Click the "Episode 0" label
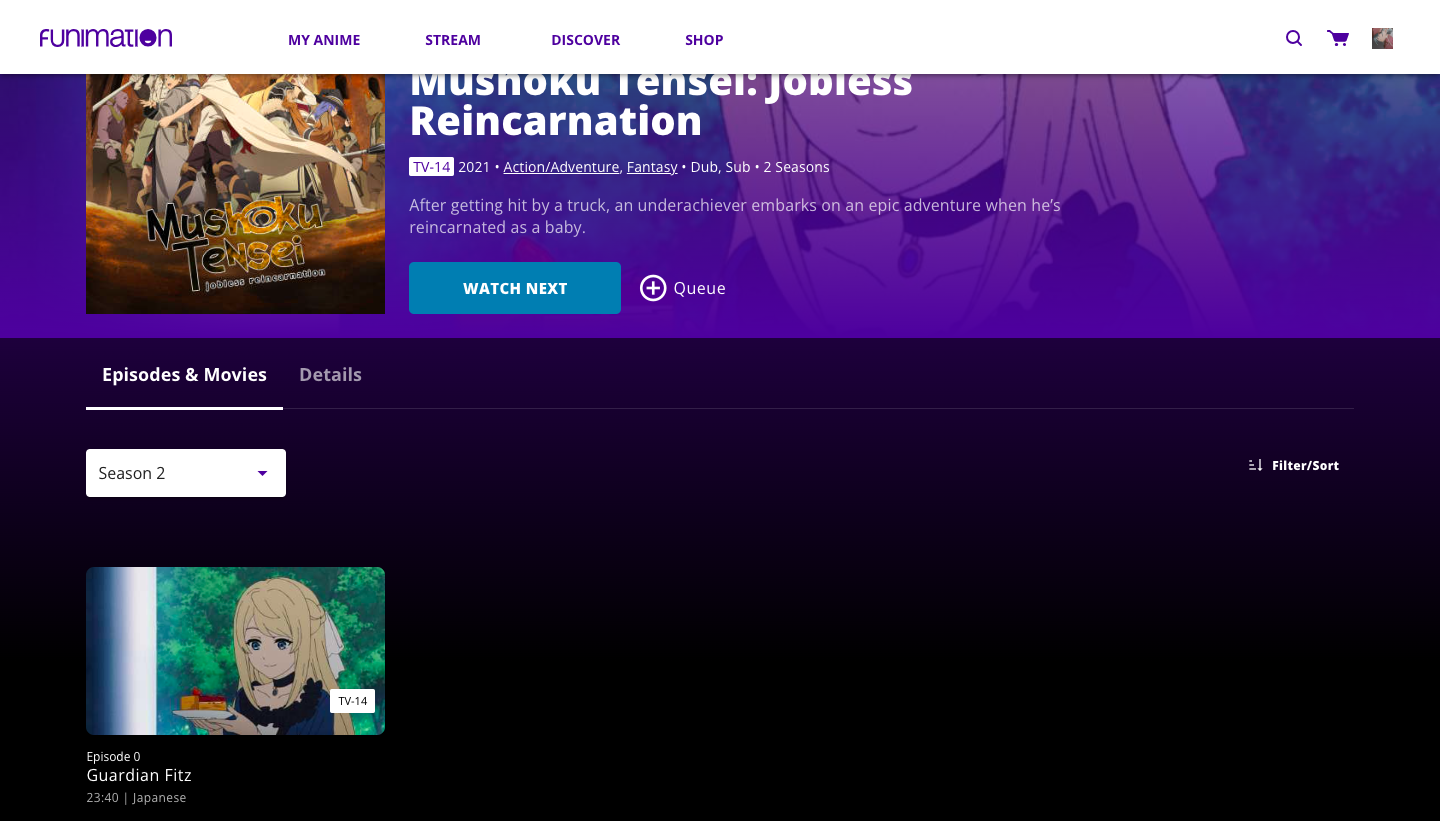Viewport: 1440px width, 821px height. pos(114,756)
